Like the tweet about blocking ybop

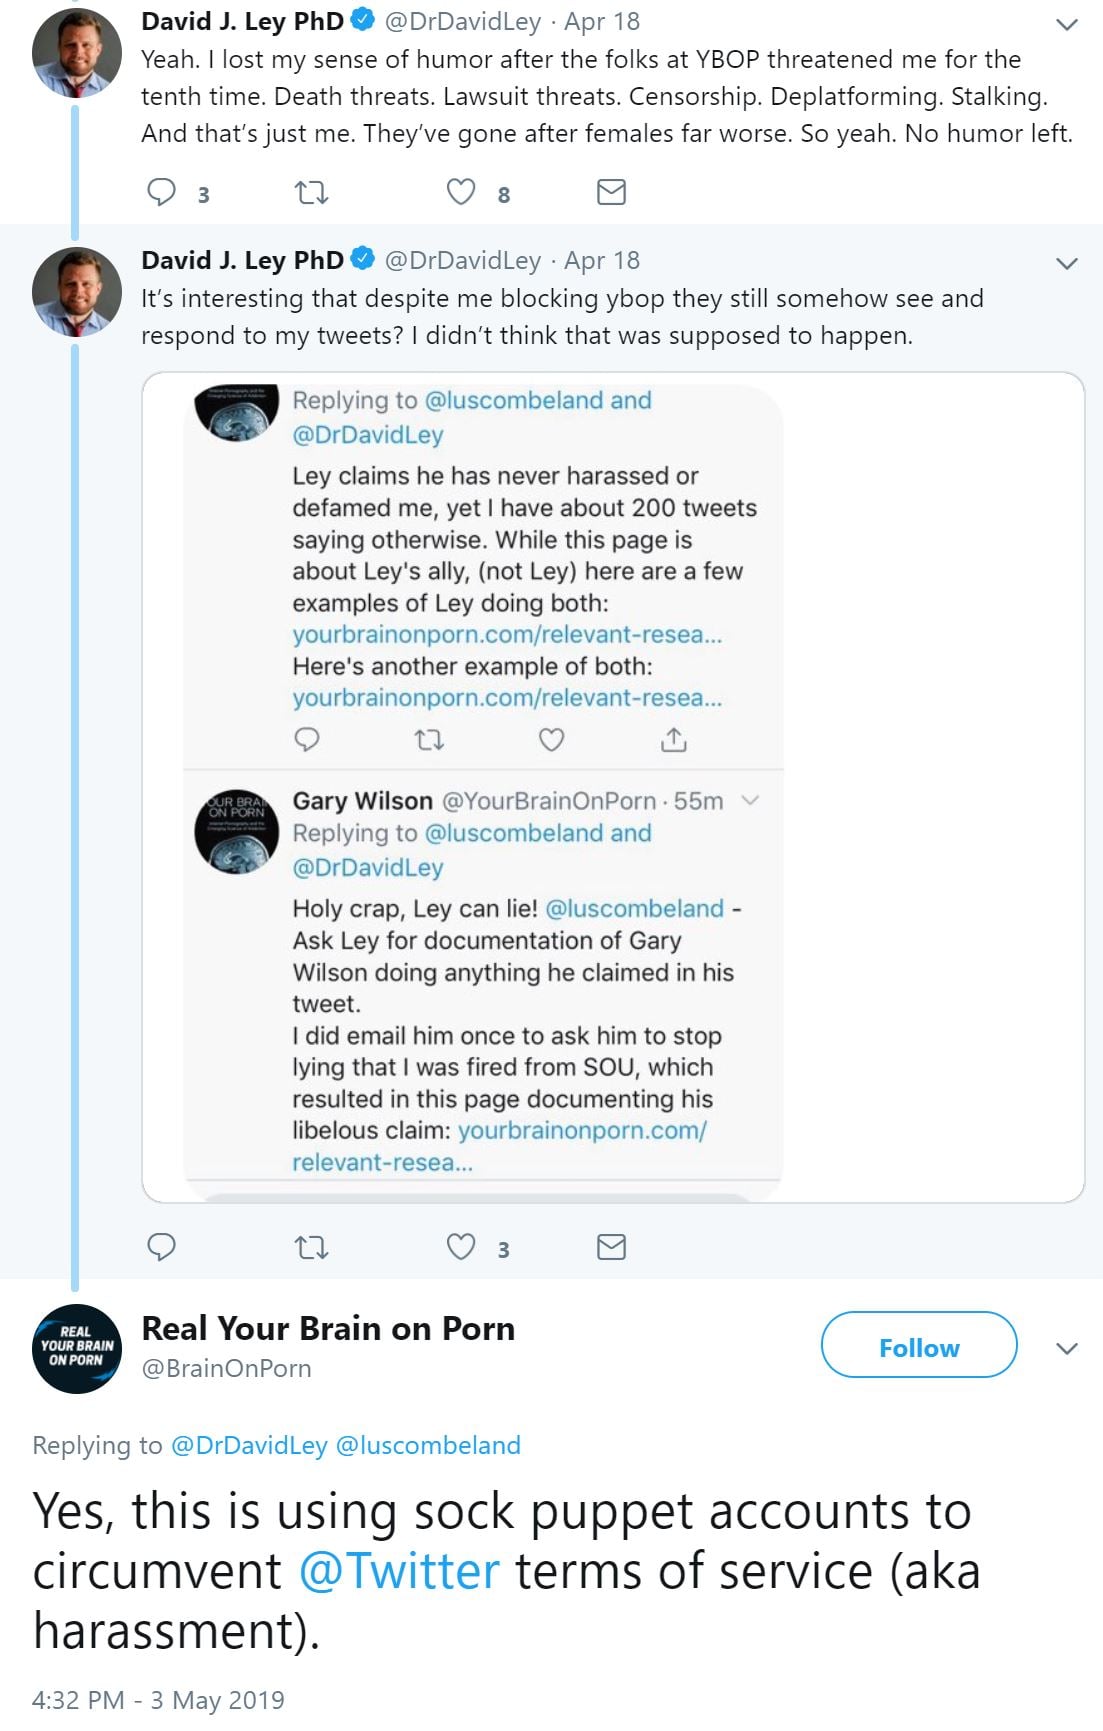click(x=461, y=1247)
